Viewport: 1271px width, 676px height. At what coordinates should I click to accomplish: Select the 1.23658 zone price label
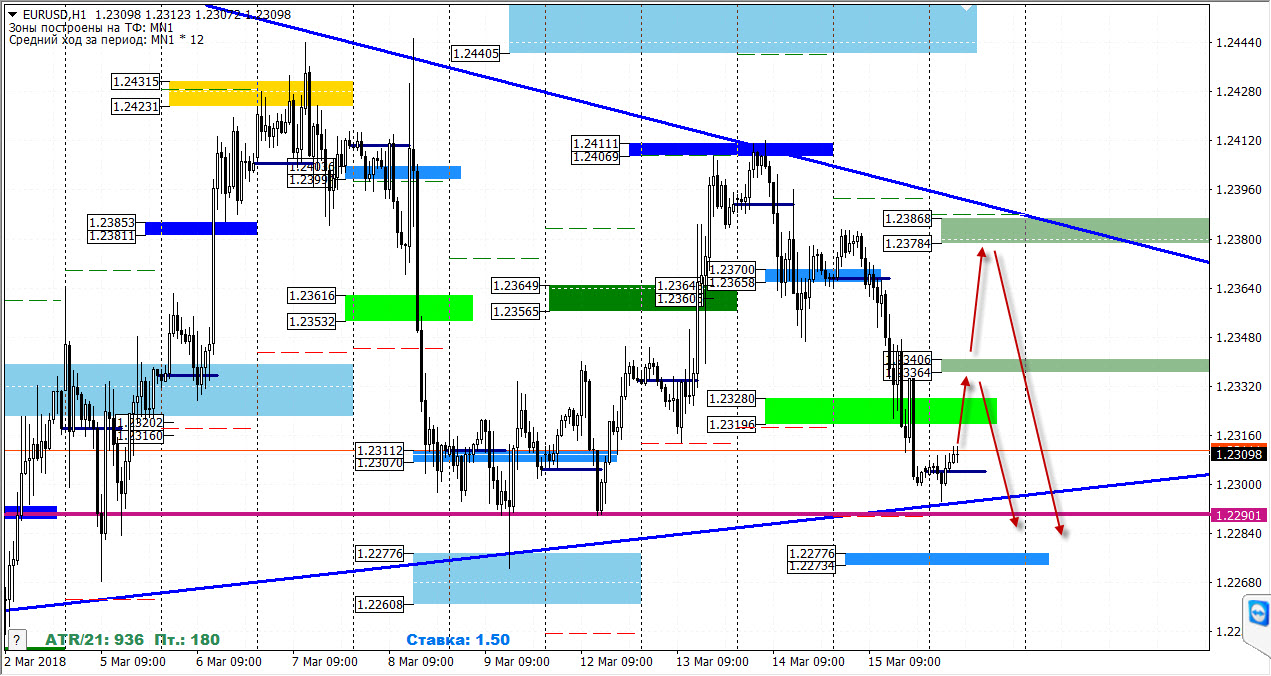[x=732, y=283]
